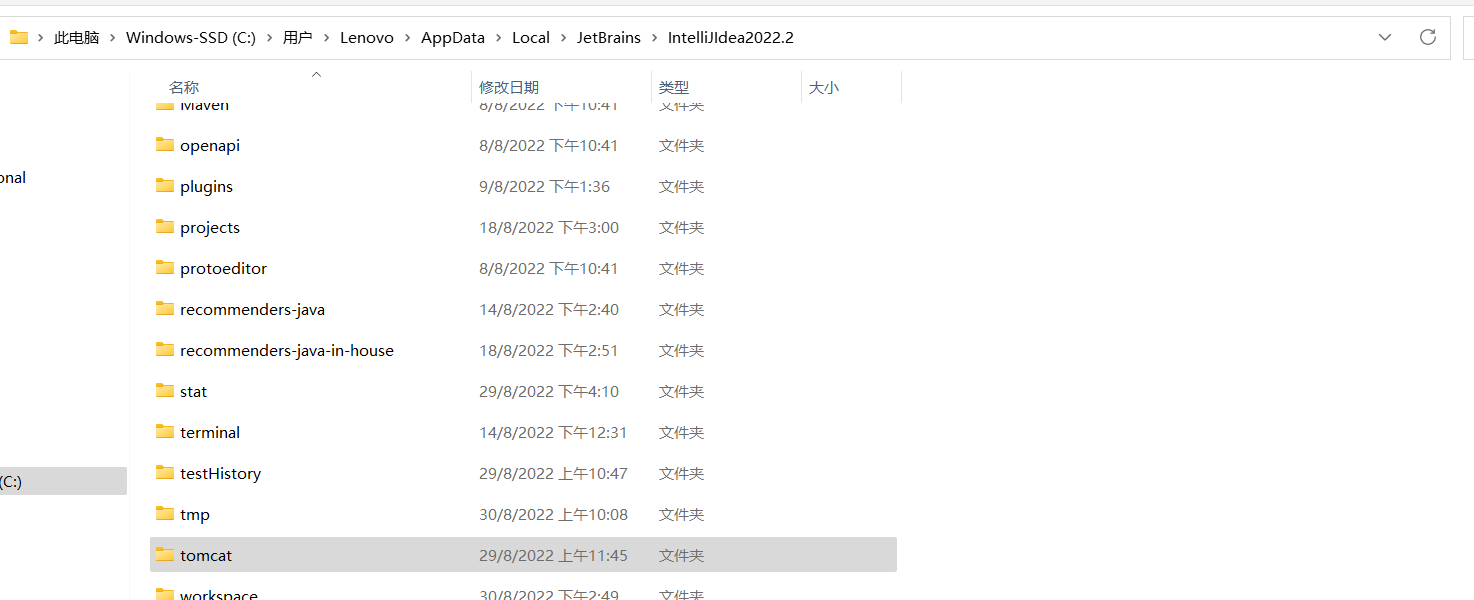Click the folder icon at address bar start
This screenshot has width=1474, height=600.
18,37
